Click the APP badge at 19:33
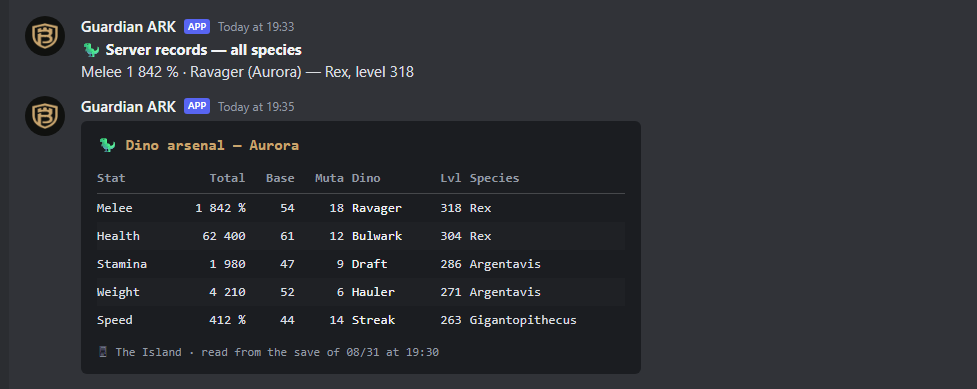This screenshot has height=389, width=977. pyautogui.click(x=197, y=27)
